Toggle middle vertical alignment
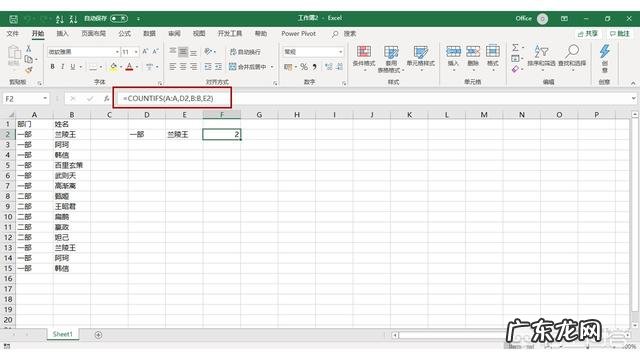640x360 pixels. [x=183, y=51]
